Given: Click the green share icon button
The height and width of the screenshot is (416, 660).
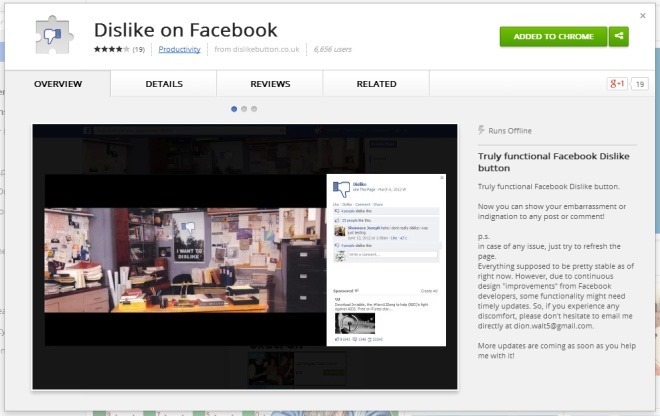Looking at the screenshot, I should point(620,37).
